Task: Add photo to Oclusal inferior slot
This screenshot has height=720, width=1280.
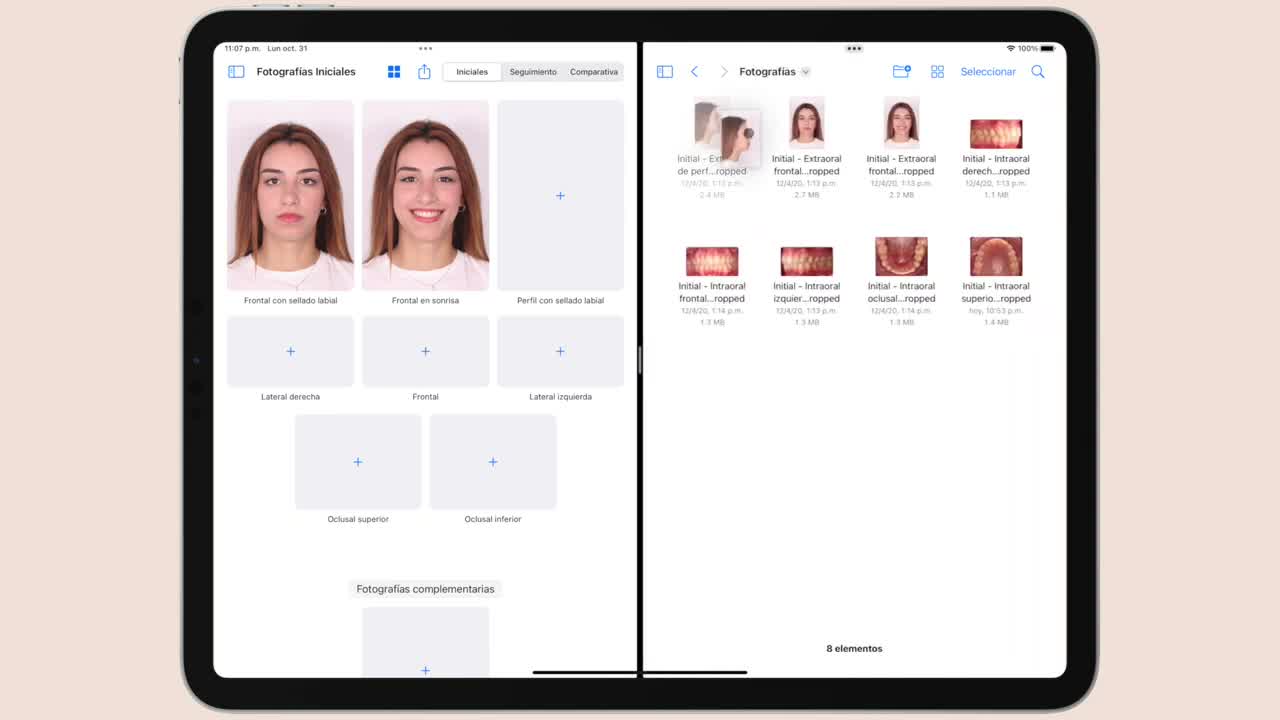Action: (493, 461)
